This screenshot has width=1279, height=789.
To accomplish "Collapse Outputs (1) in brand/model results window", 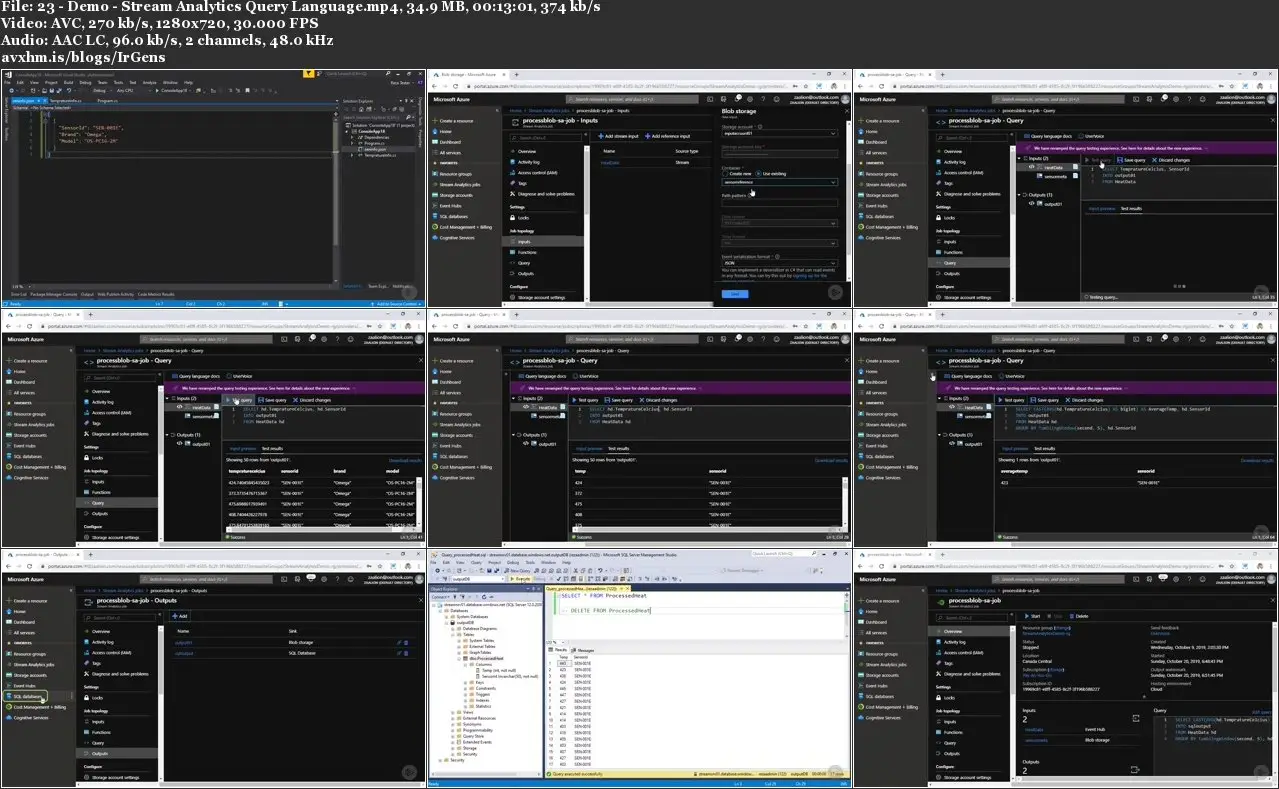I will point(167,435).
